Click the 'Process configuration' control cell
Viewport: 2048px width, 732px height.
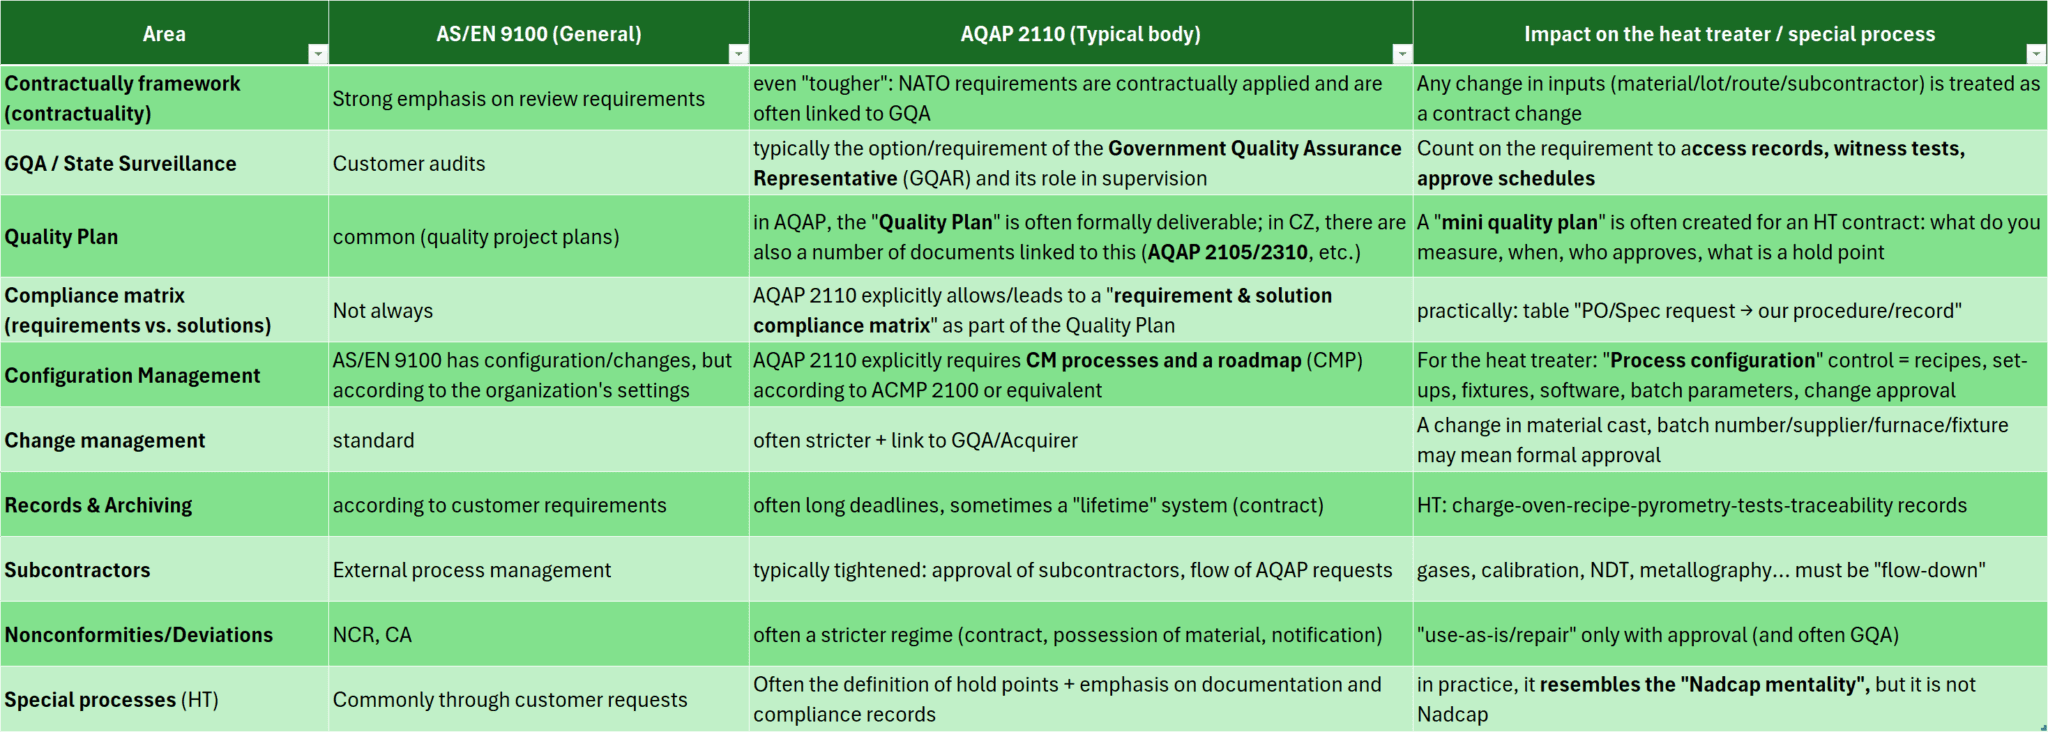[1730, 375]
